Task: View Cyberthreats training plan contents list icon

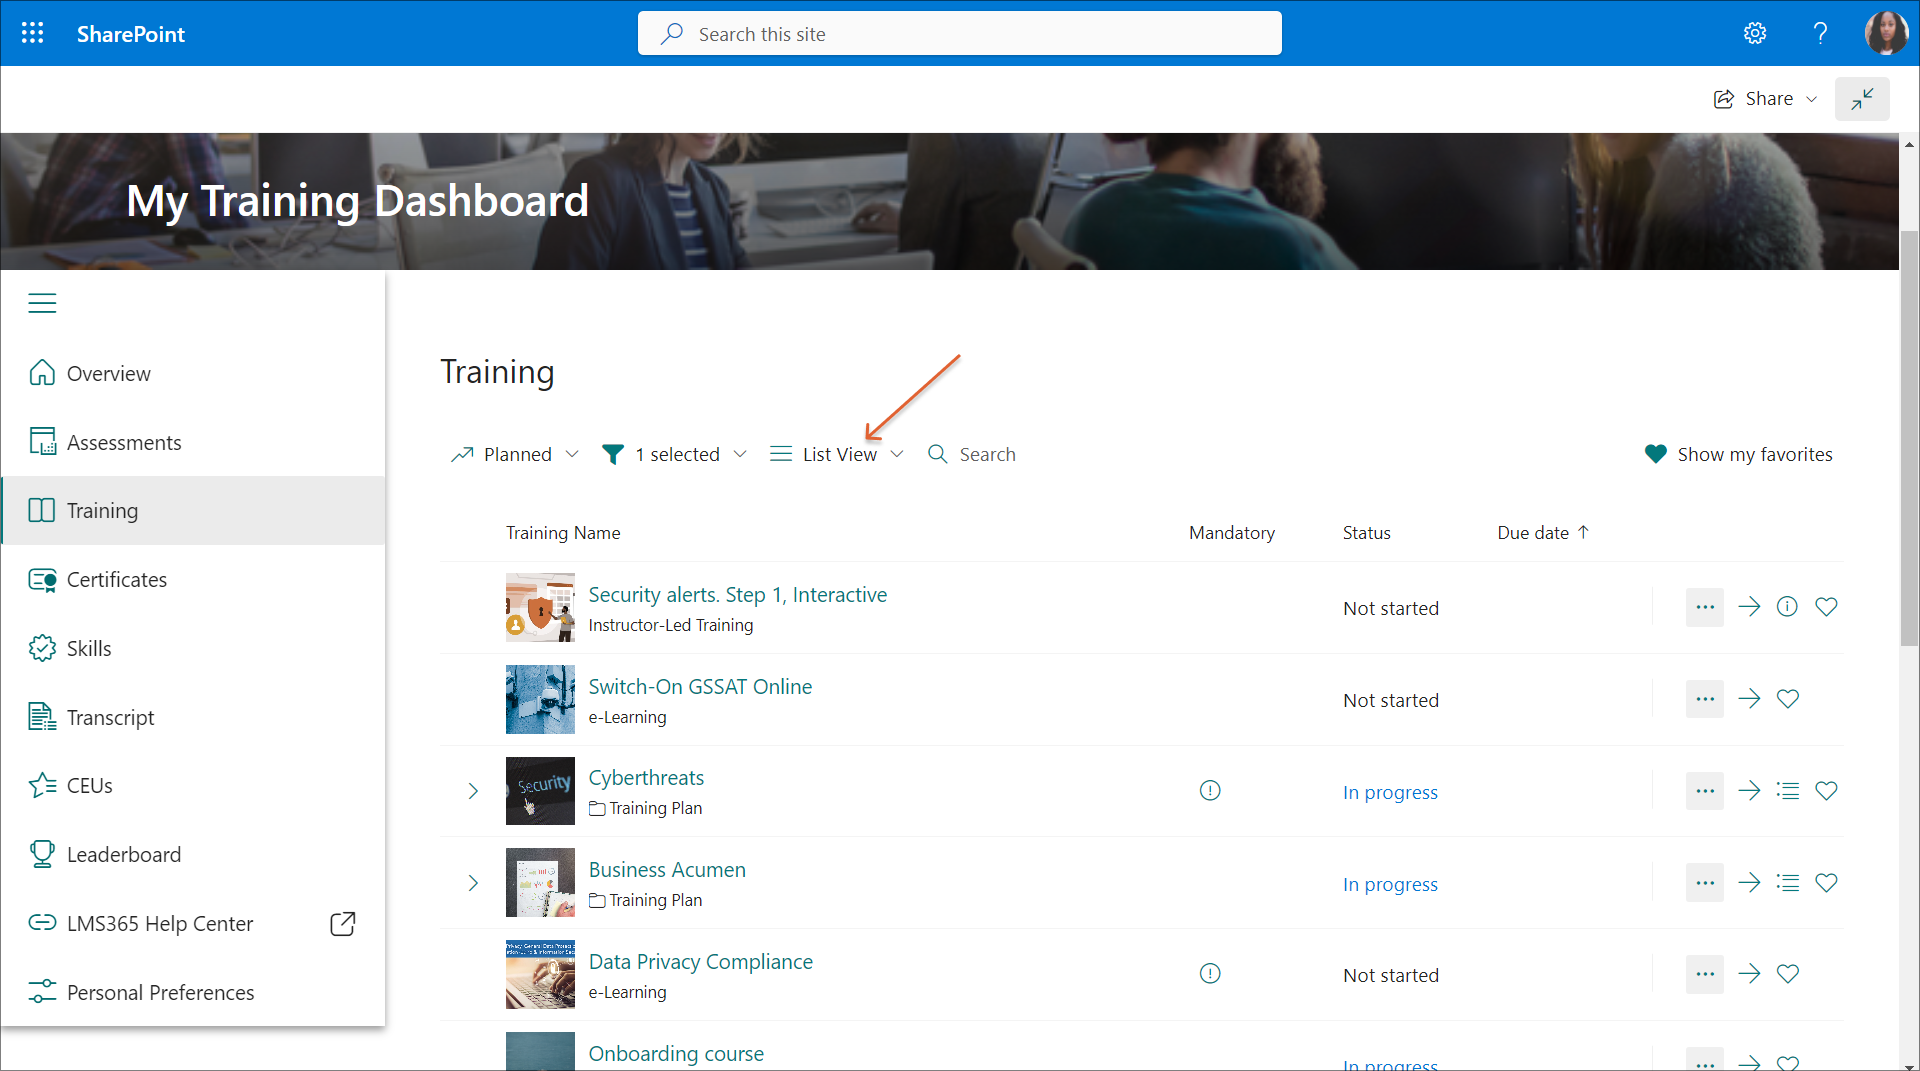Action: [1787, 791]
